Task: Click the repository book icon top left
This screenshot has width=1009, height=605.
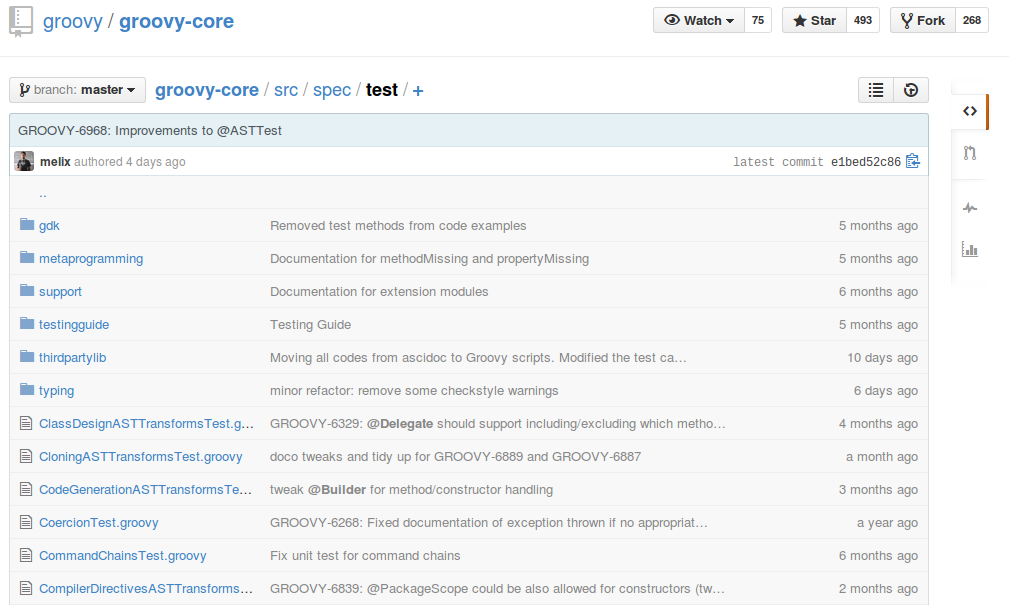Action: (20, 20)
